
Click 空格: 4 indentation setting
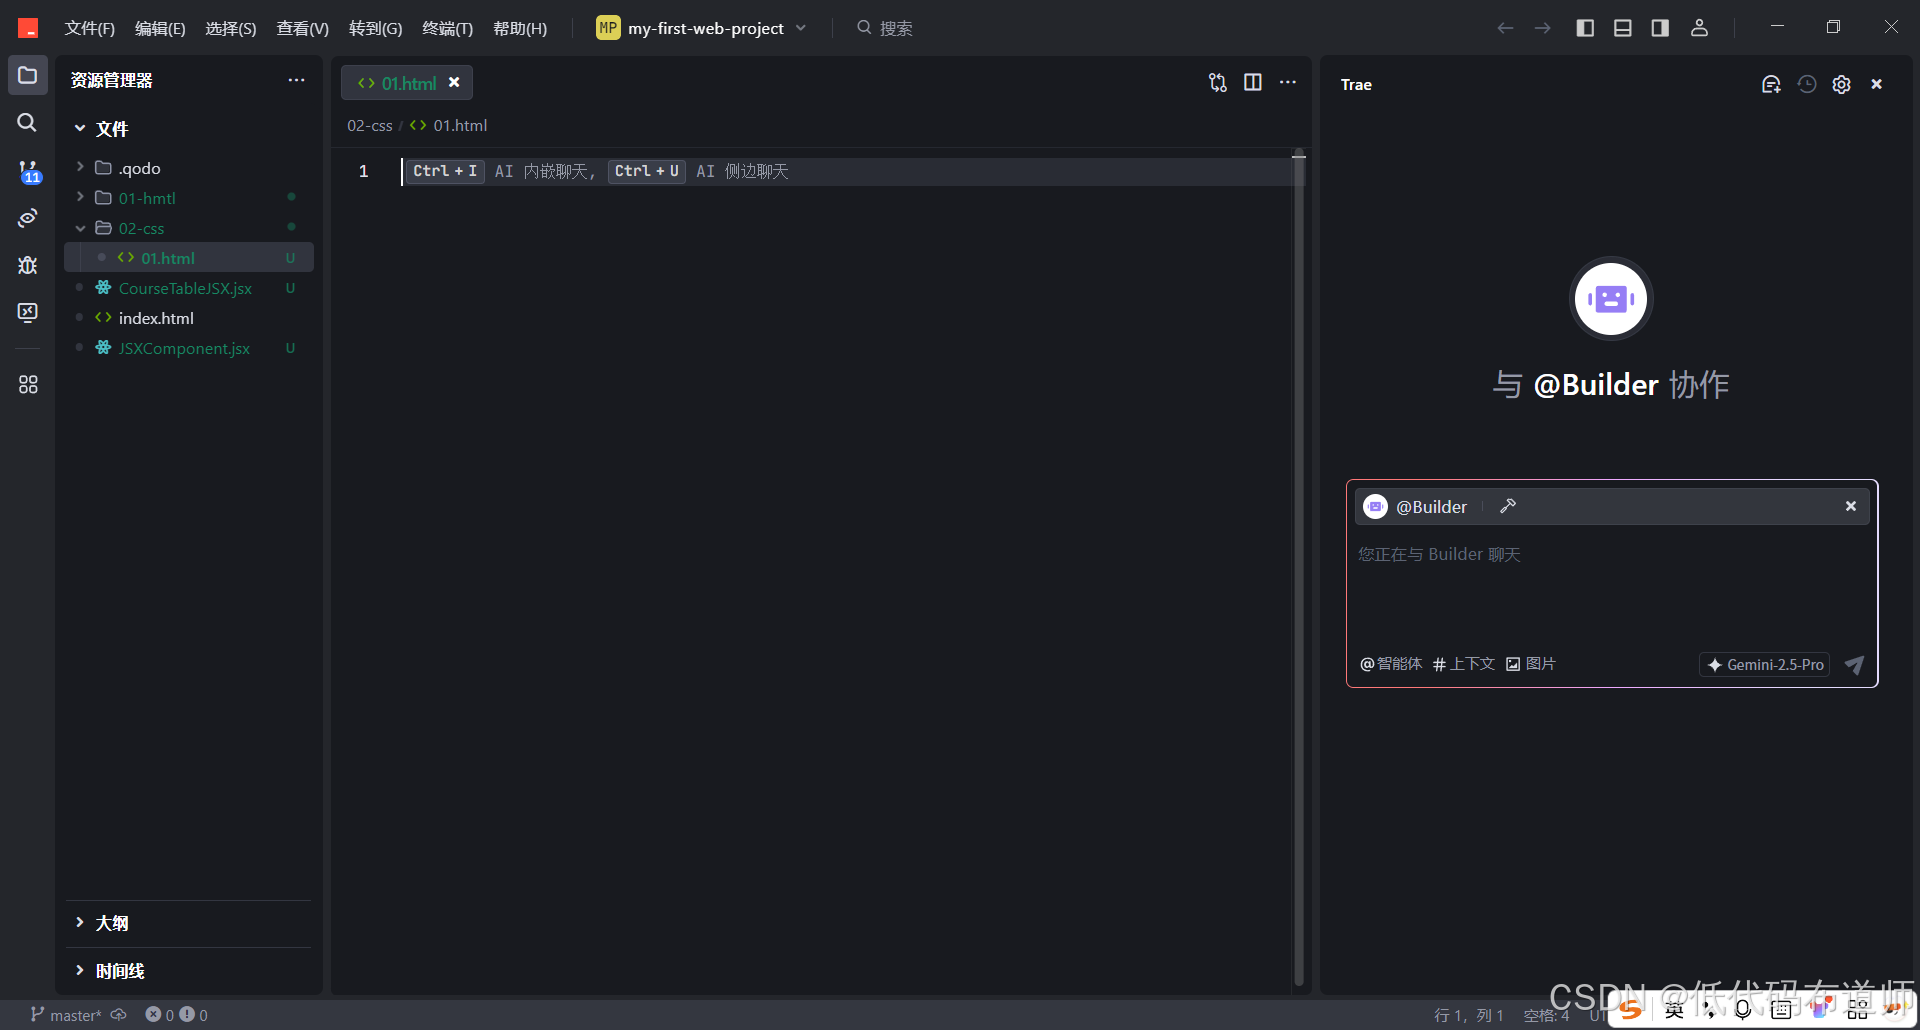pos(1546,1015)
